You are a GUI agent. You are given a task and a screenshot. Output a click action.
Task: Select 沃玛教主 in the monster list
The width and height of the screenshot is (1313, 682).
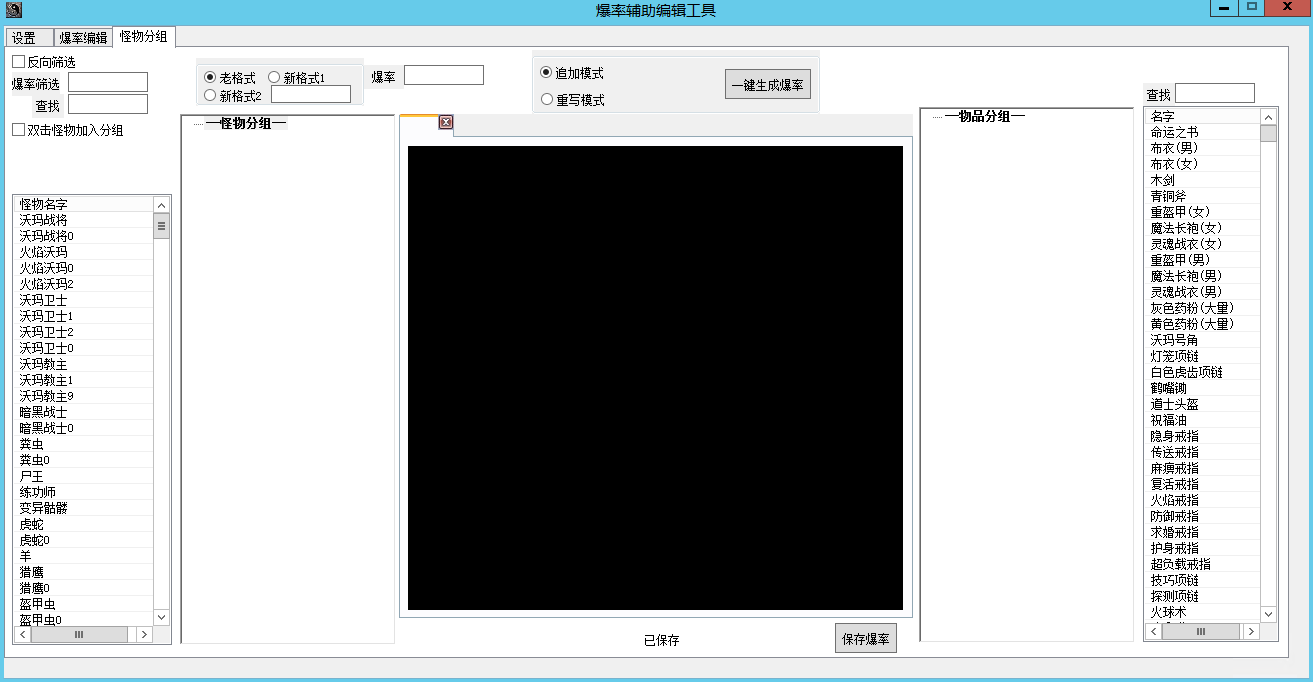point(44,364)
